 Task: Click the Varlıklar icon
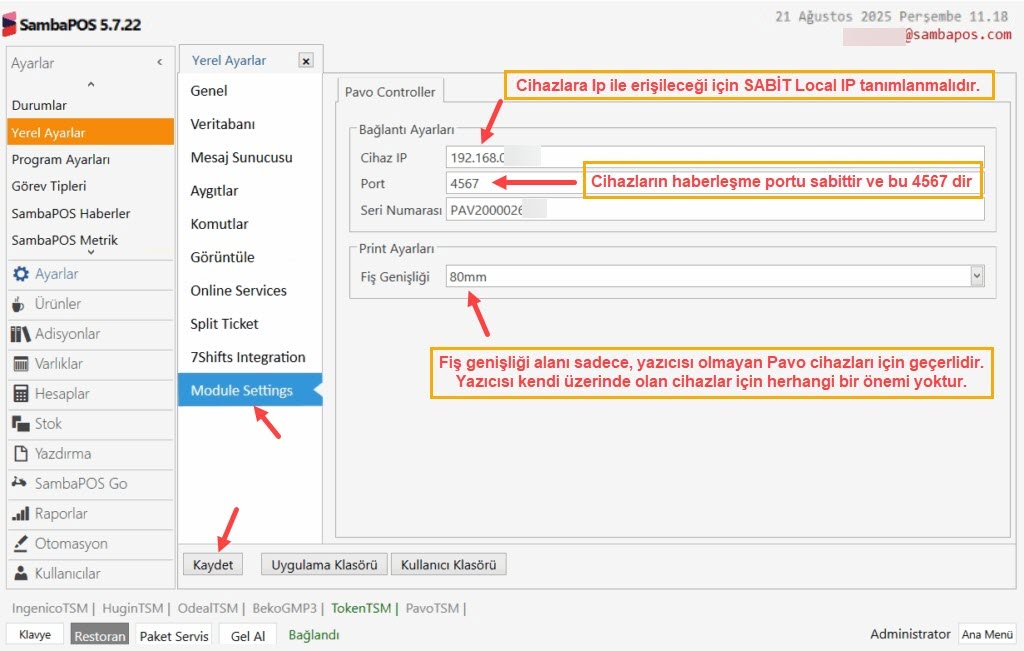[21, 364]
